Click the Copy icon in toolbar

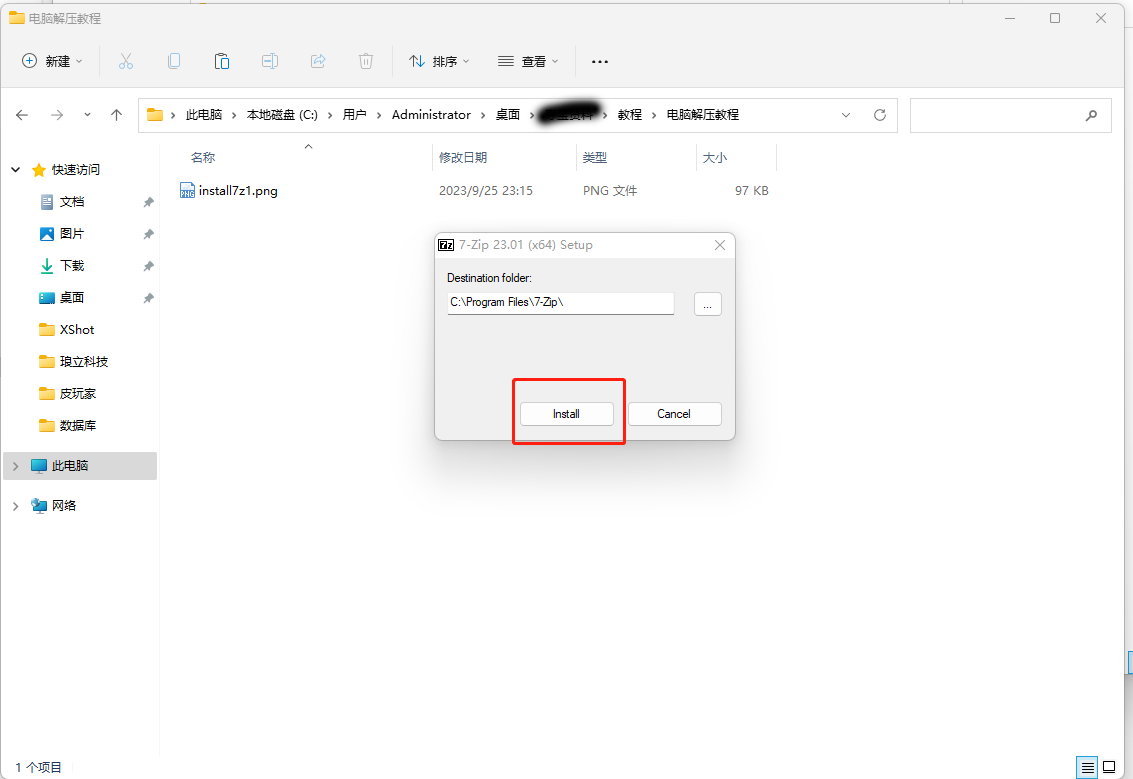(174, 61)
